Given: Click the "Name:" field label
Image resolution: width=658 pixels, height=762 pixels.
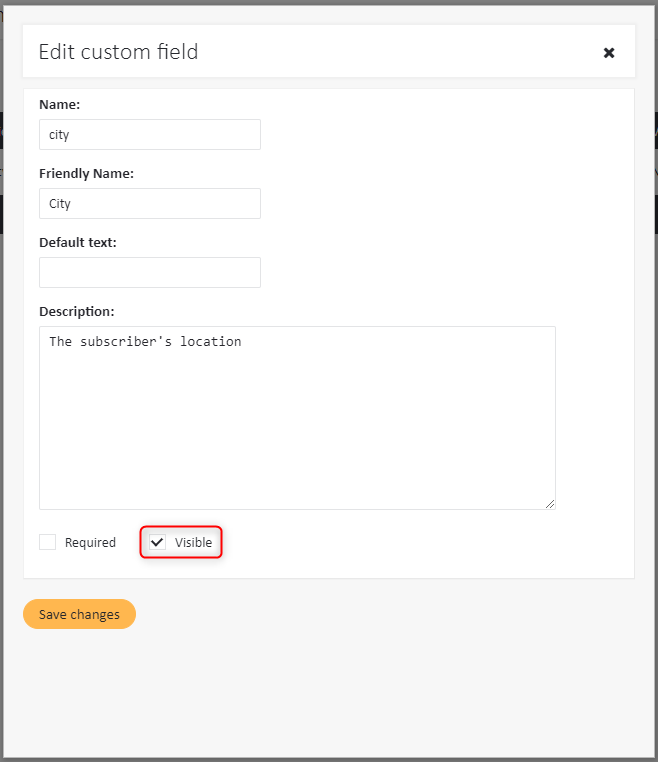Looking at the screenshot, I should click(59, 104).
